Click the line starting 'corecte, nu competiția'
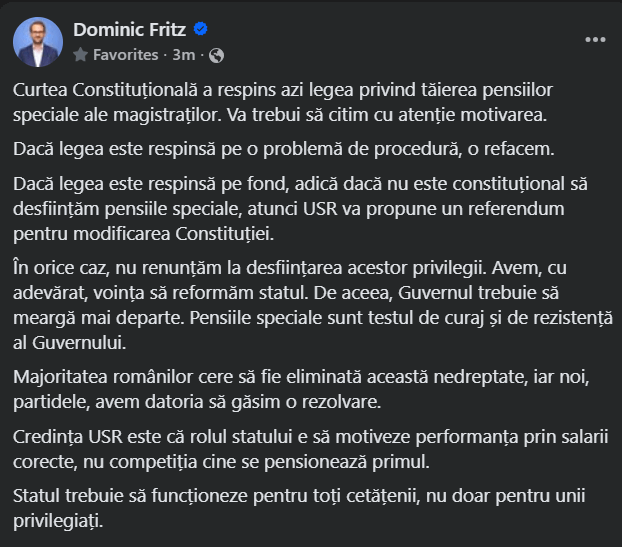The width and height of the screenshot is (622, 547). click(221, 462)
